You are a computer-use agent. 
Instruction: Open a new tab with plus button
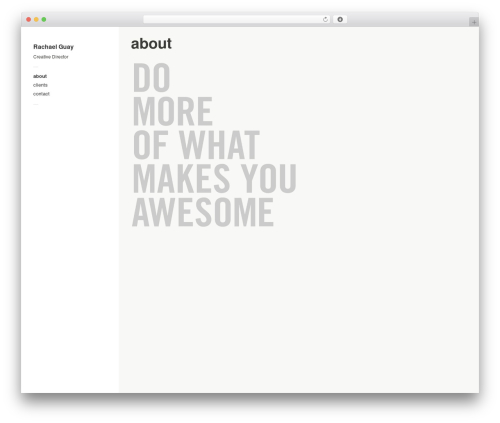coord(474,22)
